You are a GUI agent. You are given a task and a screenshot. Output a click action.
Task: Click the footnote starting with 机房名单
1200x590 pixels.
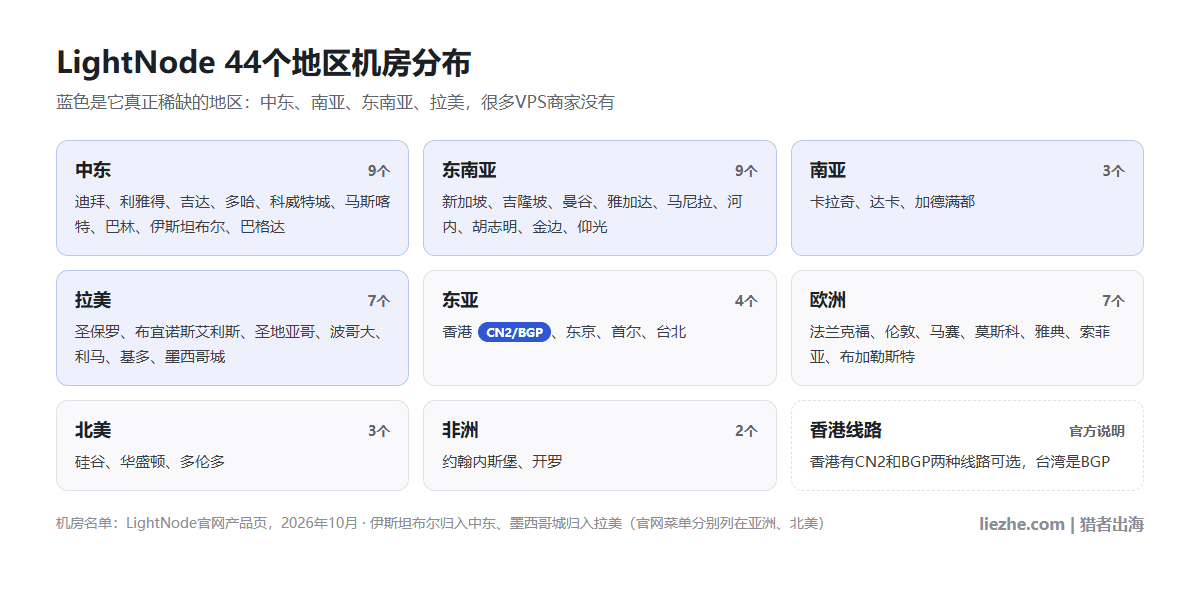[443, 523]
